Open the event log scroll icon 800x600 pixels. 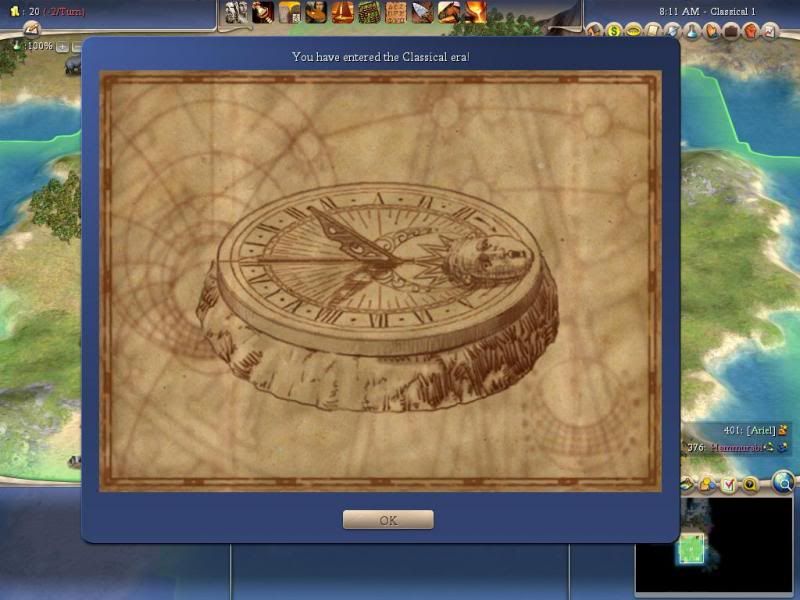click(32, 29)
